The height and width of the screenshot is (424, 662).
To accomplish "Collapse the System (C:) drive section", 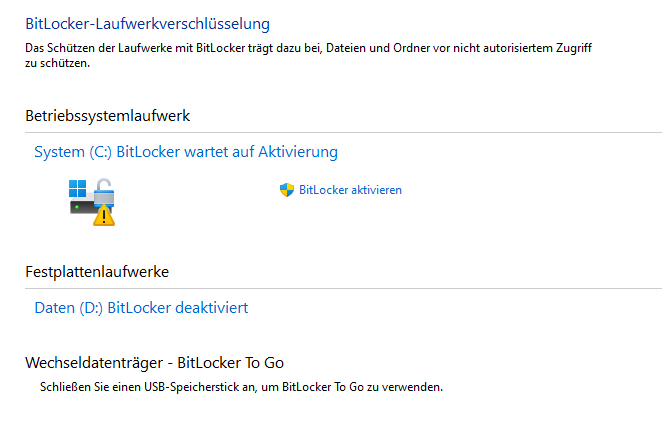I will point(186,152).
